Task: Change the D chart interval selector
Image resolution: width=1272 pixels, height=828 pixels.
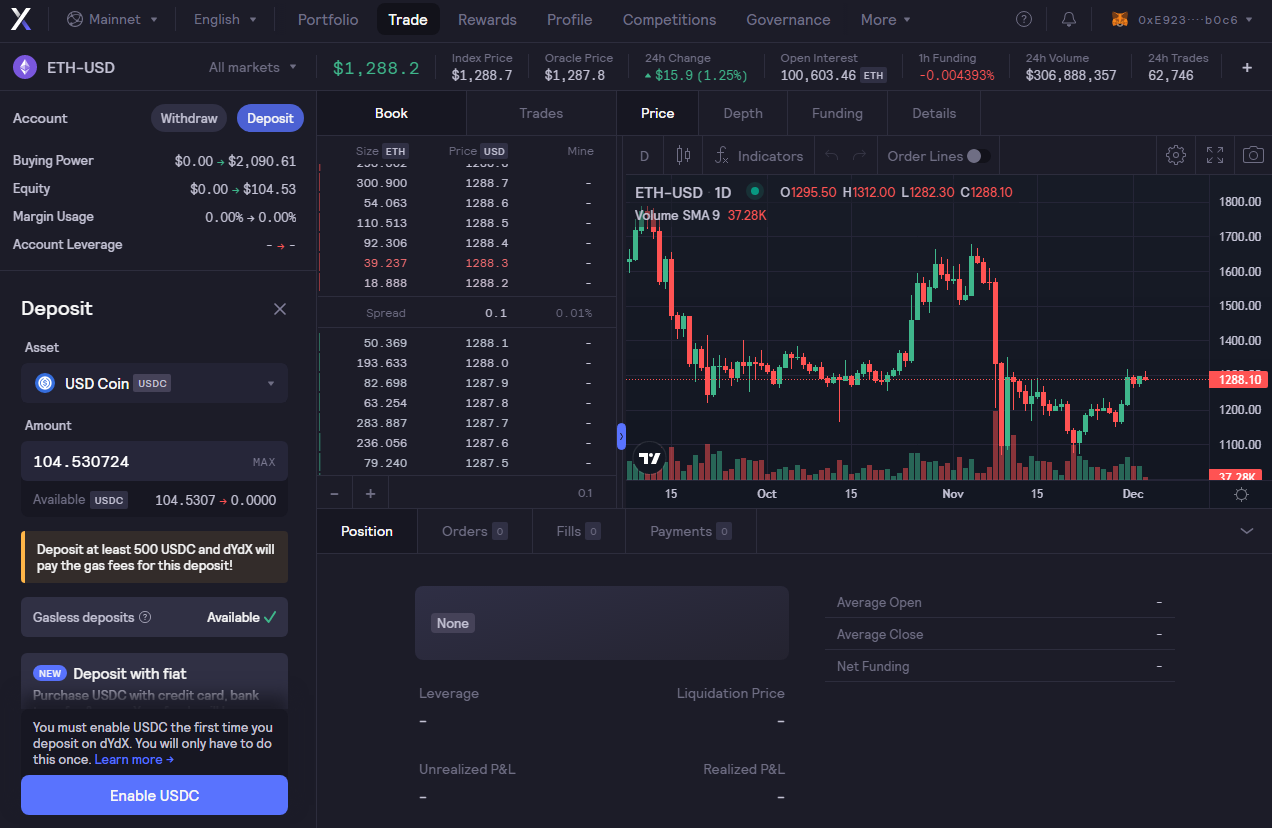Action: (645, 156)
